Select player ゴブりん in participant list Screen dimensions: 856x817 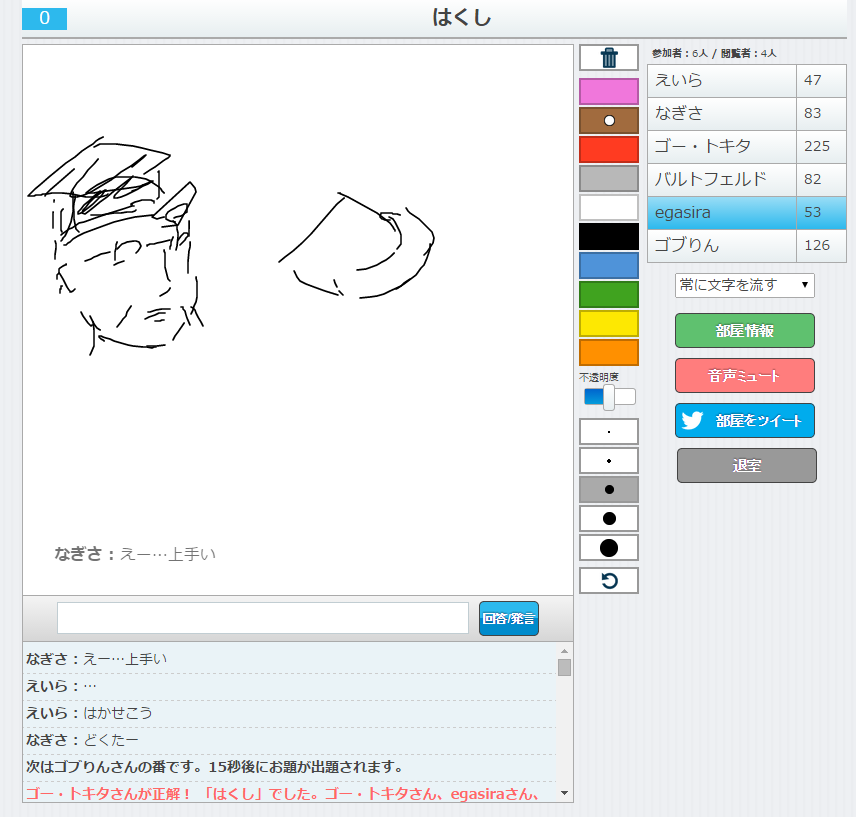click(x=722, y=245)
